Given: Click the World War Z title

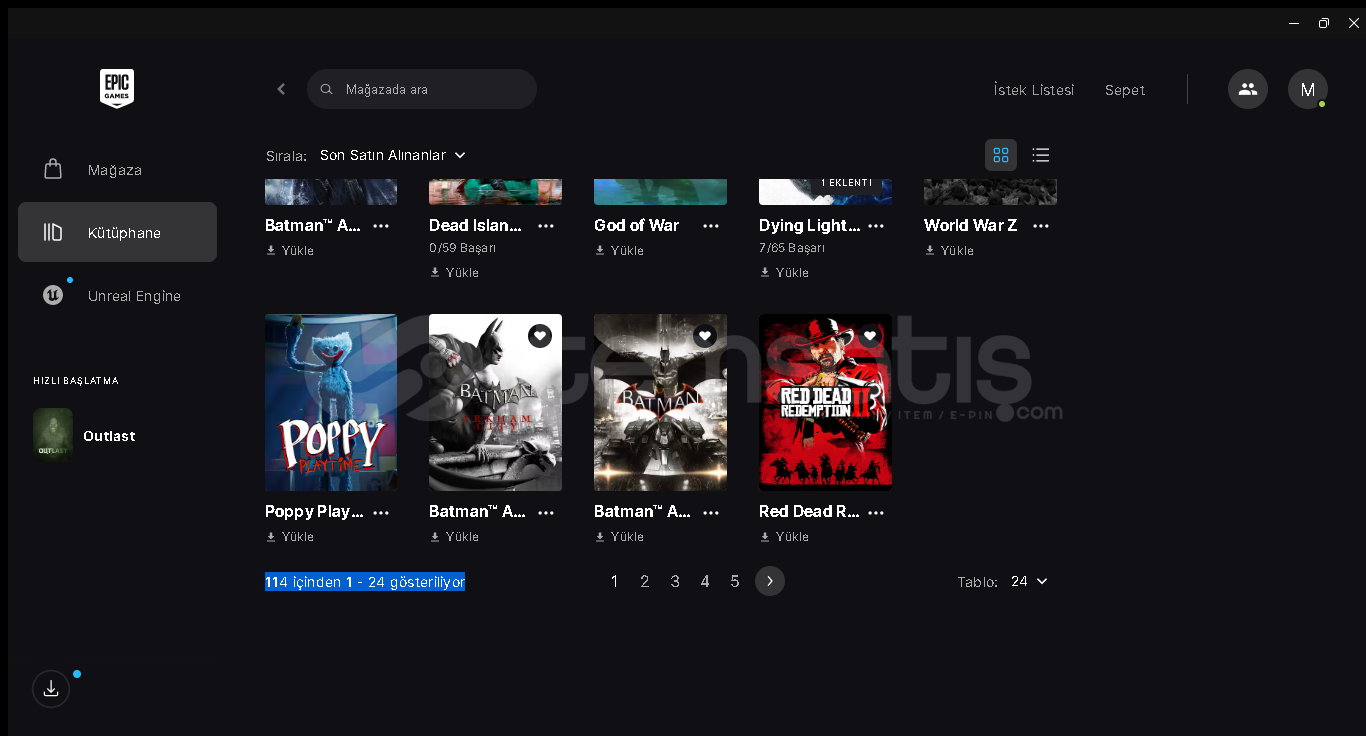Looking at the screenshot, I should [x=971, y=225].
